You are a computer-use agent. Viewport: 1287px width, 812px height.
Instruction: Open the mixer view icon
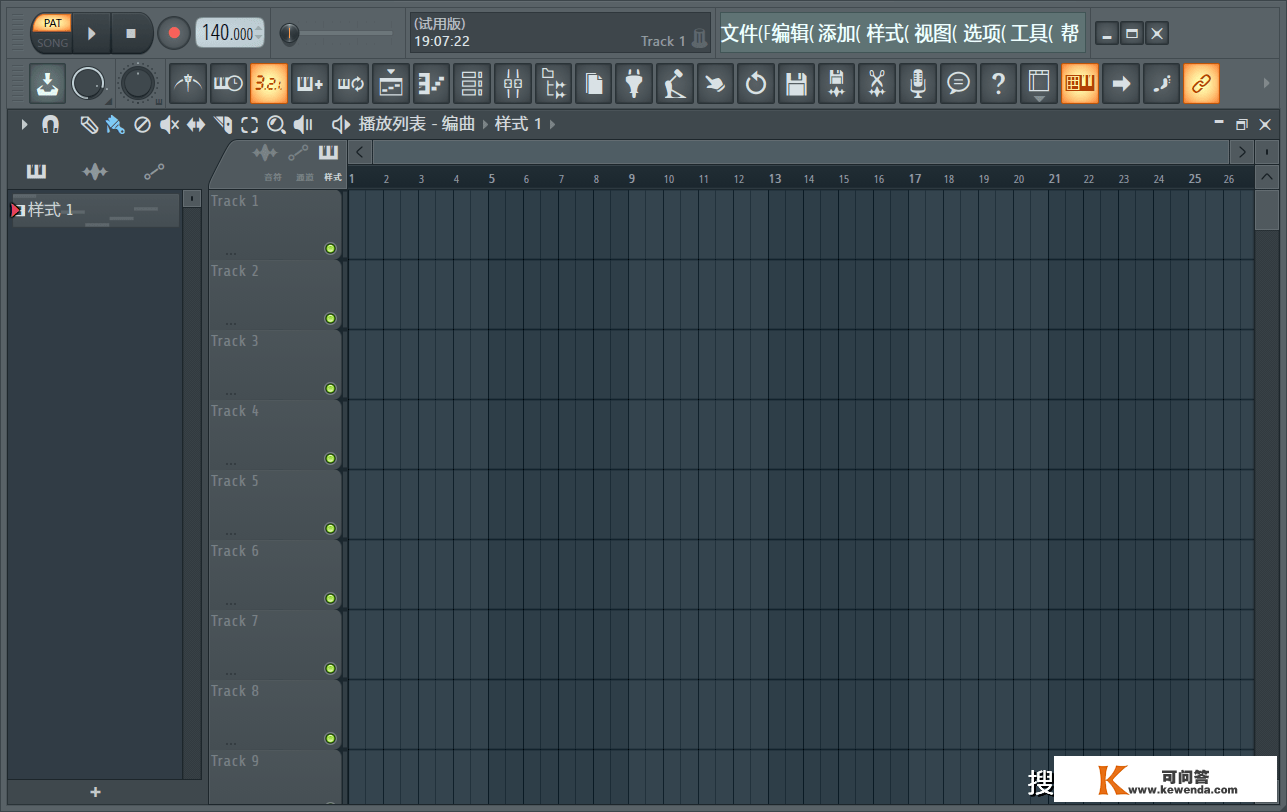513,84
